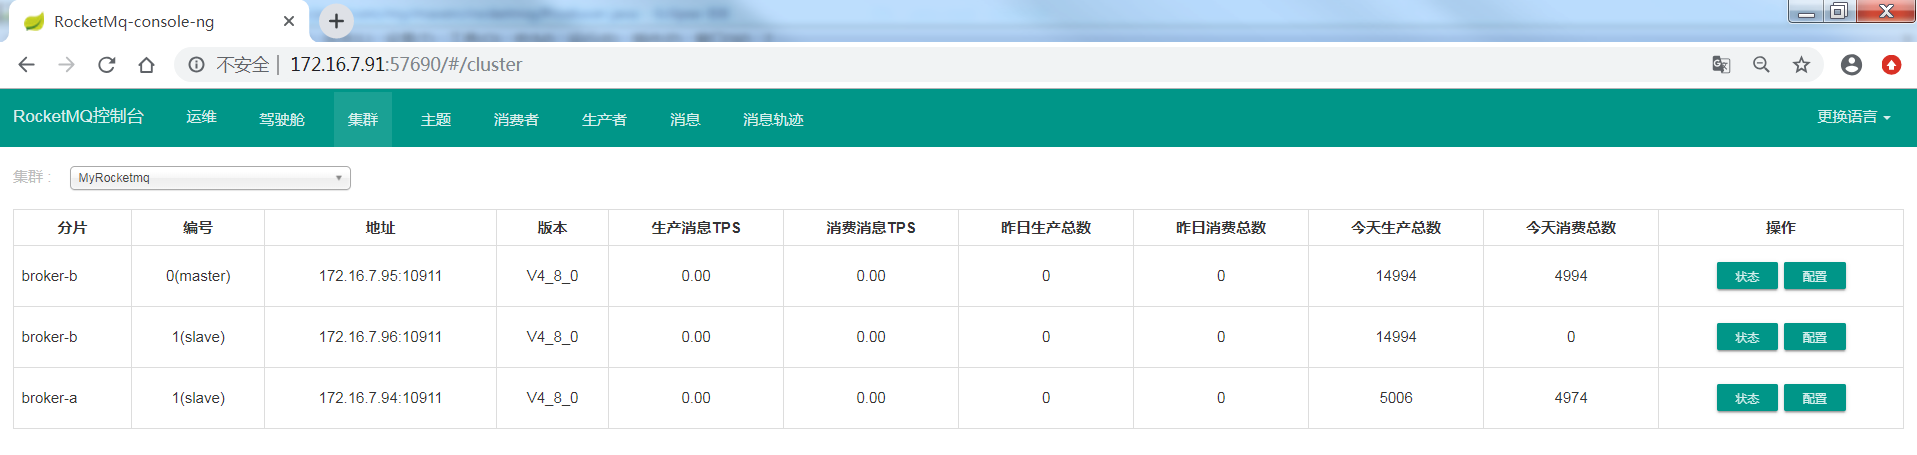This screenshot has height=455, width=1917.
Task: Open the 驾驶舱 dashboard page
Action: pos(282,119)
